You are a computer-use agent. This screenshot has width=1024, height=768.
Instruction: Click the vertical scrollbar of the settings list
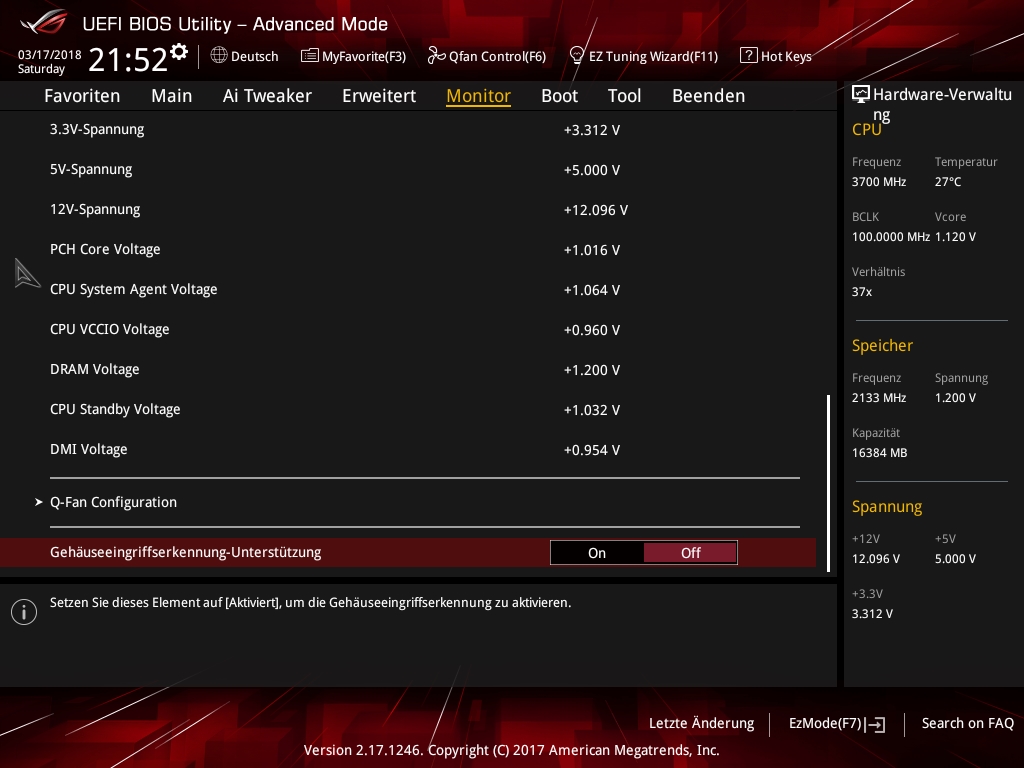(x=829, y=483)
